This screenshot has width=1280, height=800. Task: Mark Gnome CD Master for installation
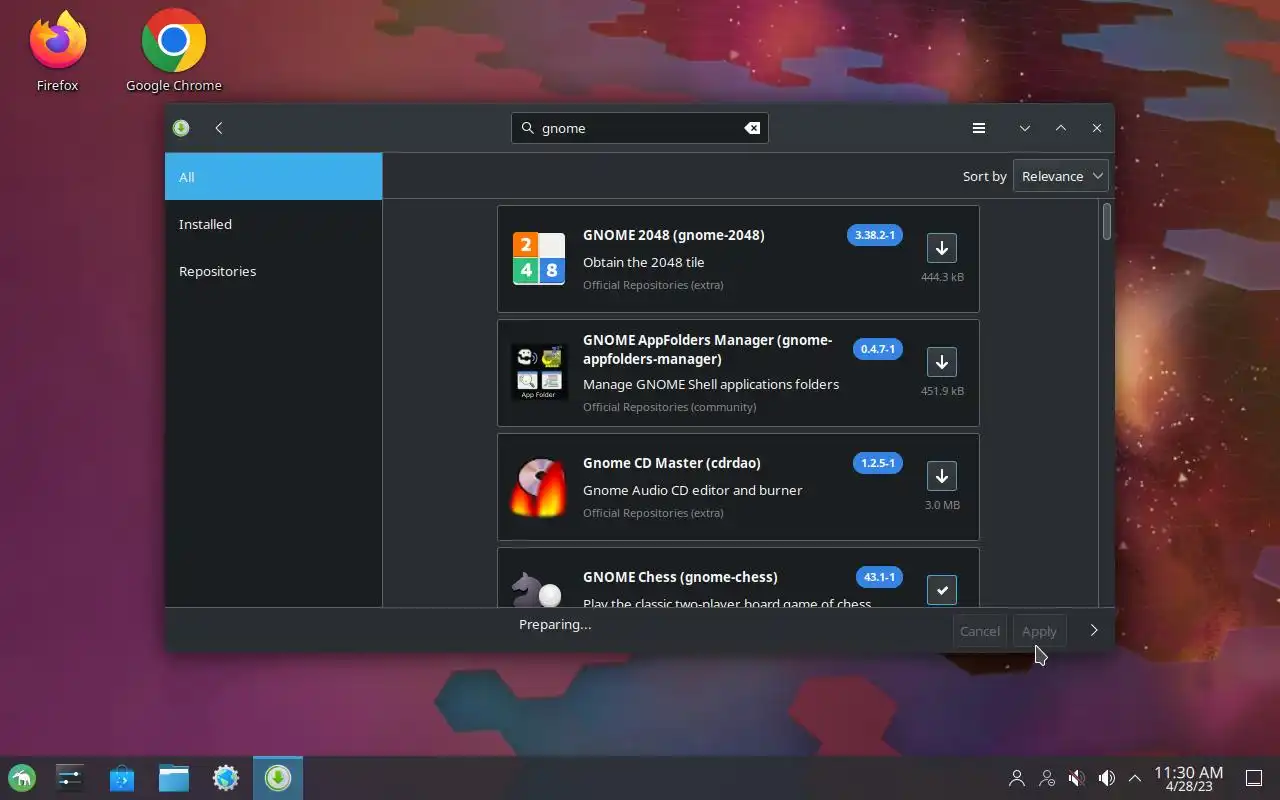coord(941,476)
